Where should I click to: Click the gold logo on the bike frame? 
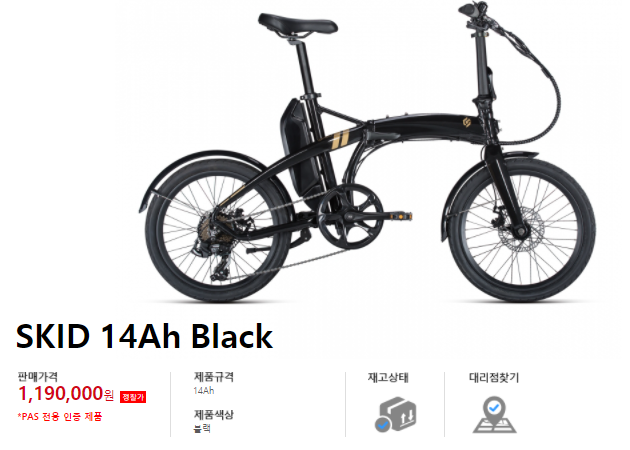pos(466,122)
